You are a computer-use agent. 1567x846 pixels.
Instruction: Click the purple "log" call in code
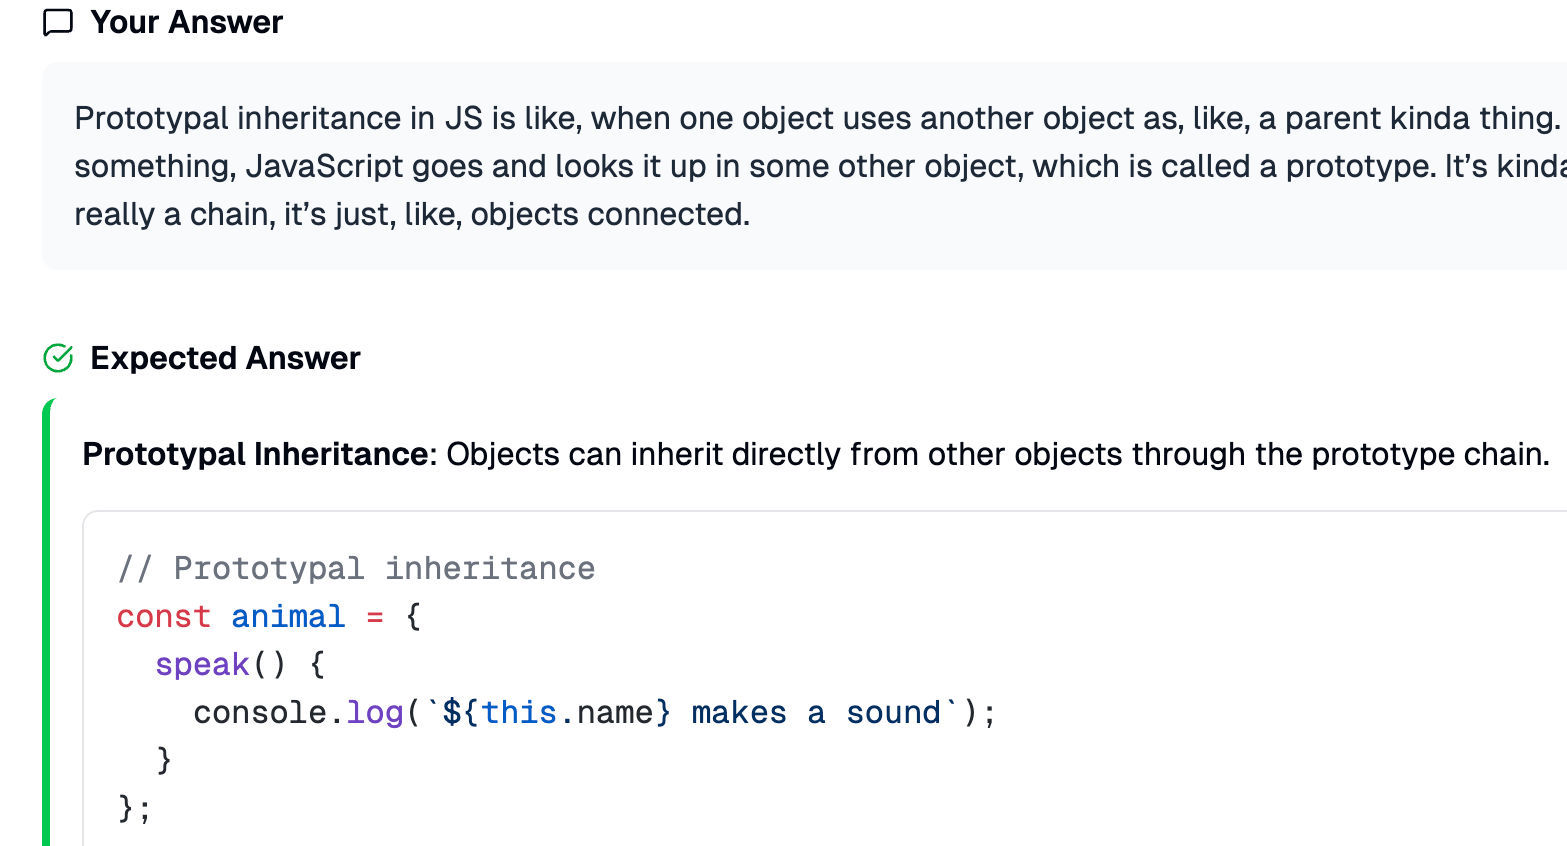point(374,712)
